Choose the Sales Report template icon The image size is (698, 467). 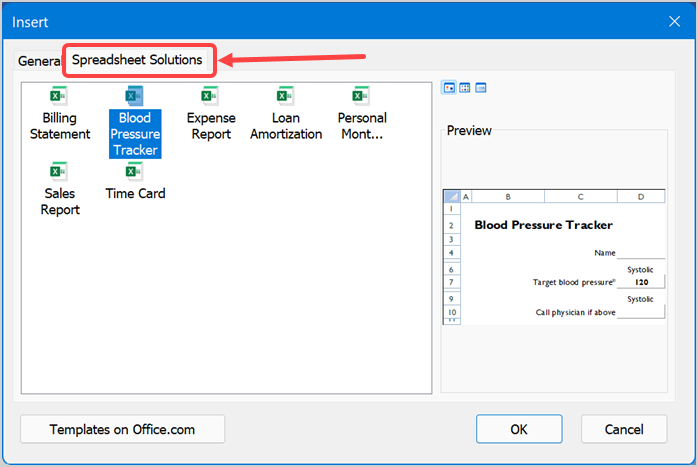click(x=60, y=172)
